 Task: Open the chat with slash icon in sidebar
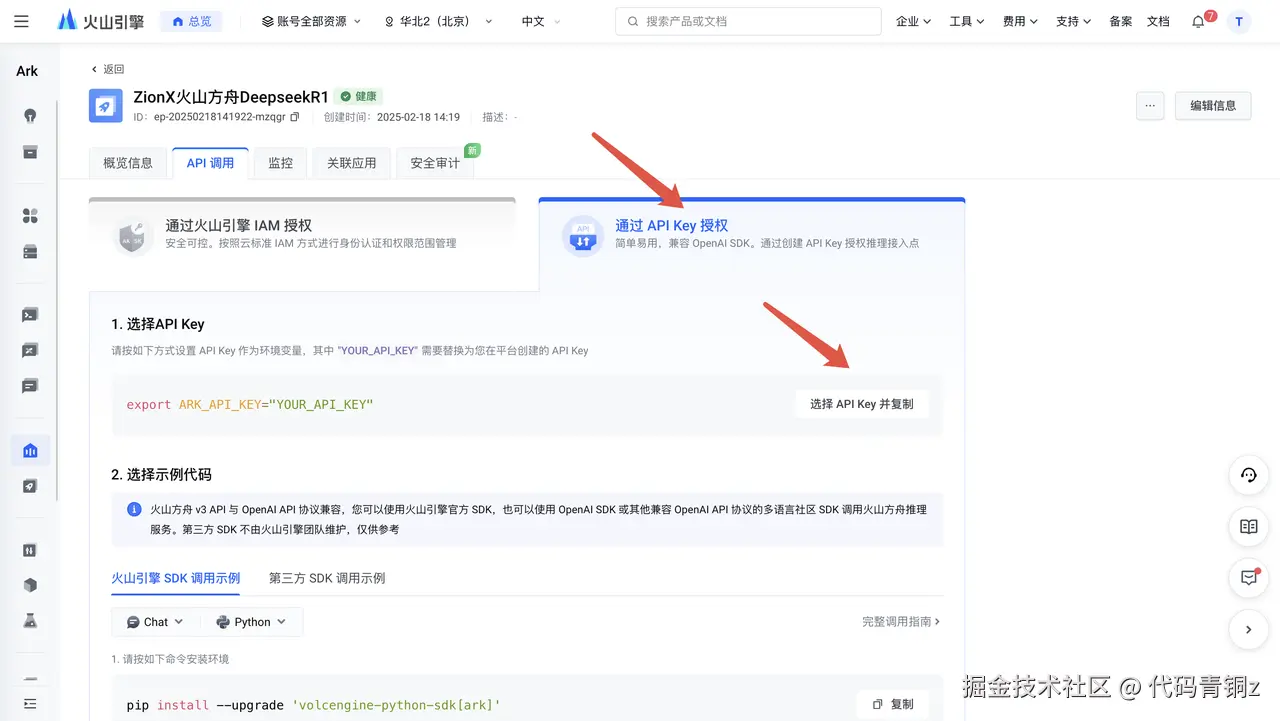[30, 351]
